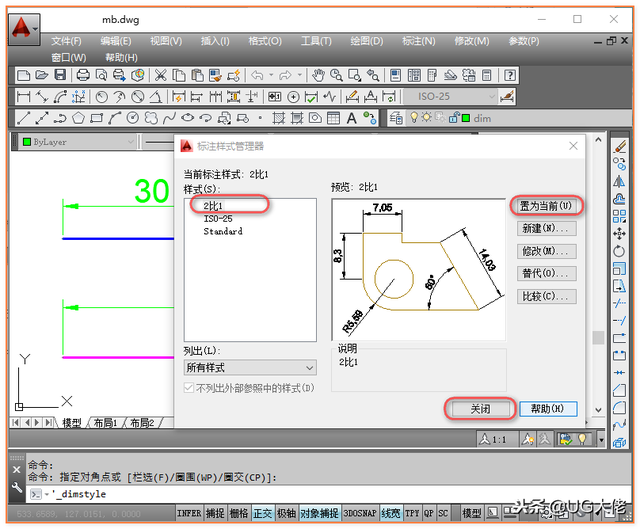640x529 pixels.
Task: Open the ByLayer color dropdown
Action: click(x=78, y=142)
